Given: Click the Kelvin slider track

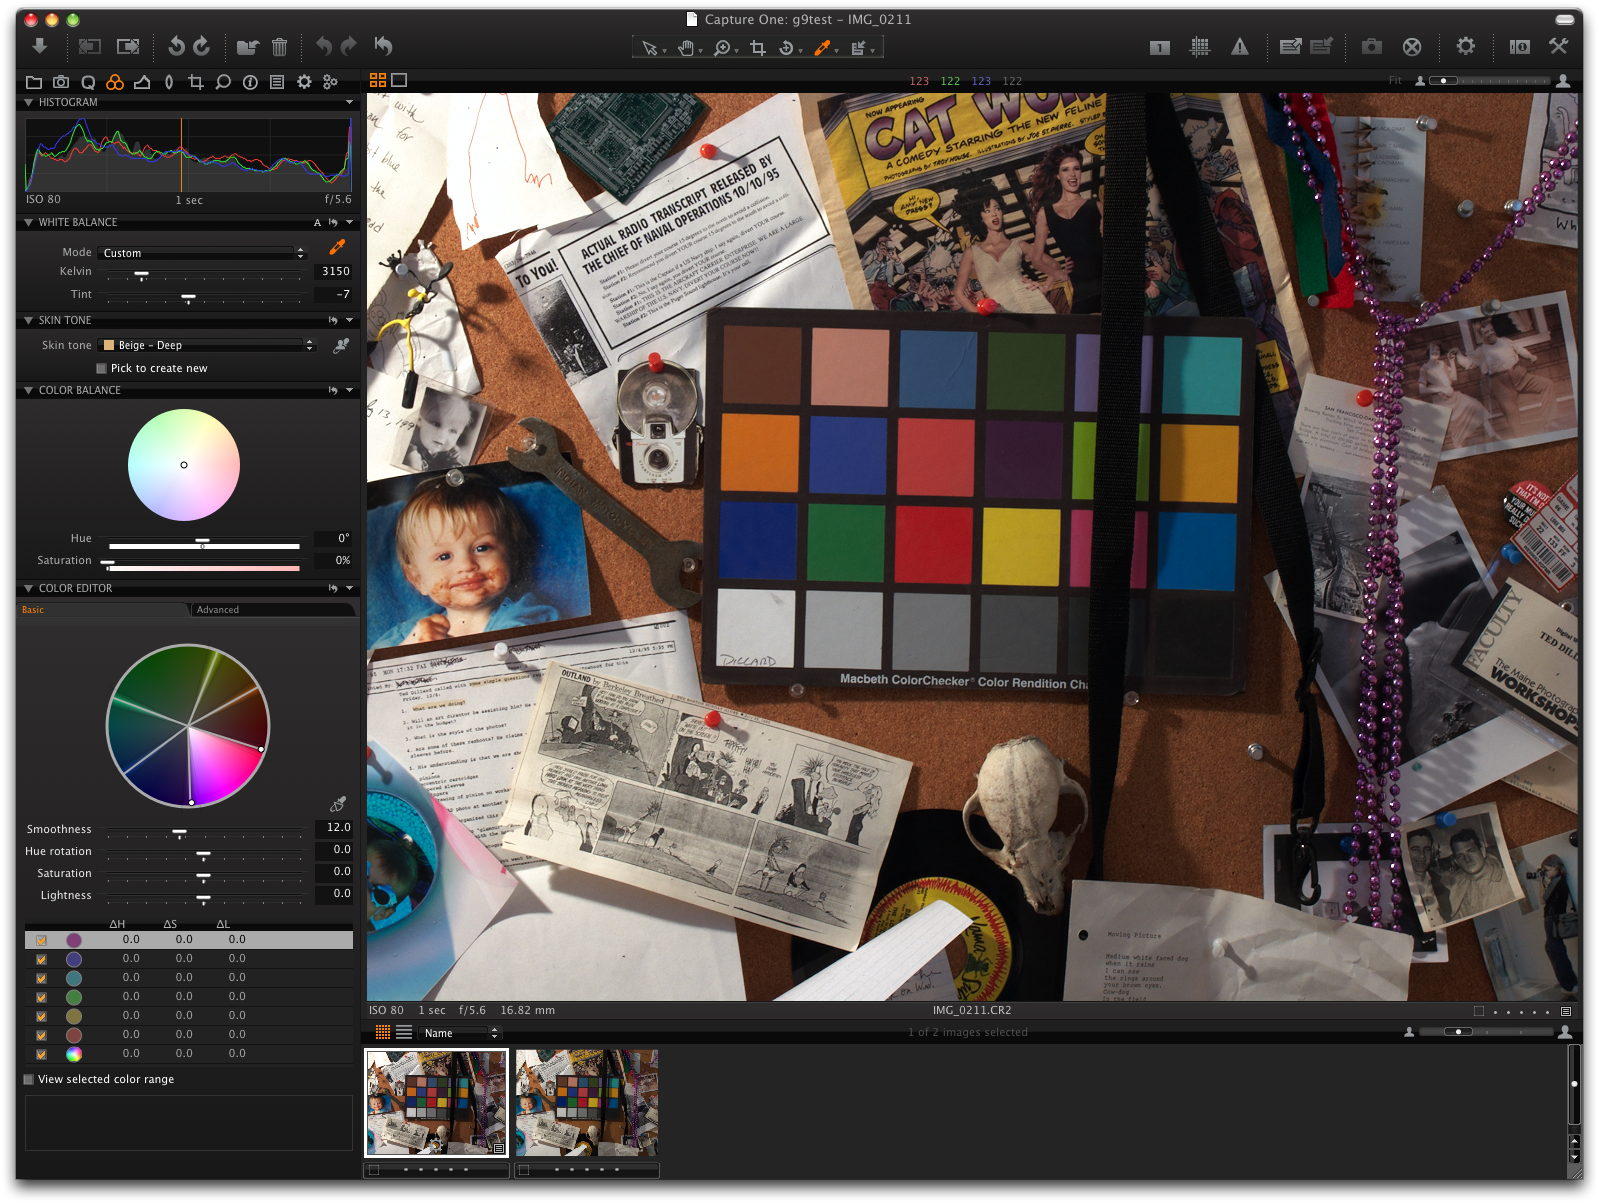Looking at the screenshot, I should (x=204, y=272).
